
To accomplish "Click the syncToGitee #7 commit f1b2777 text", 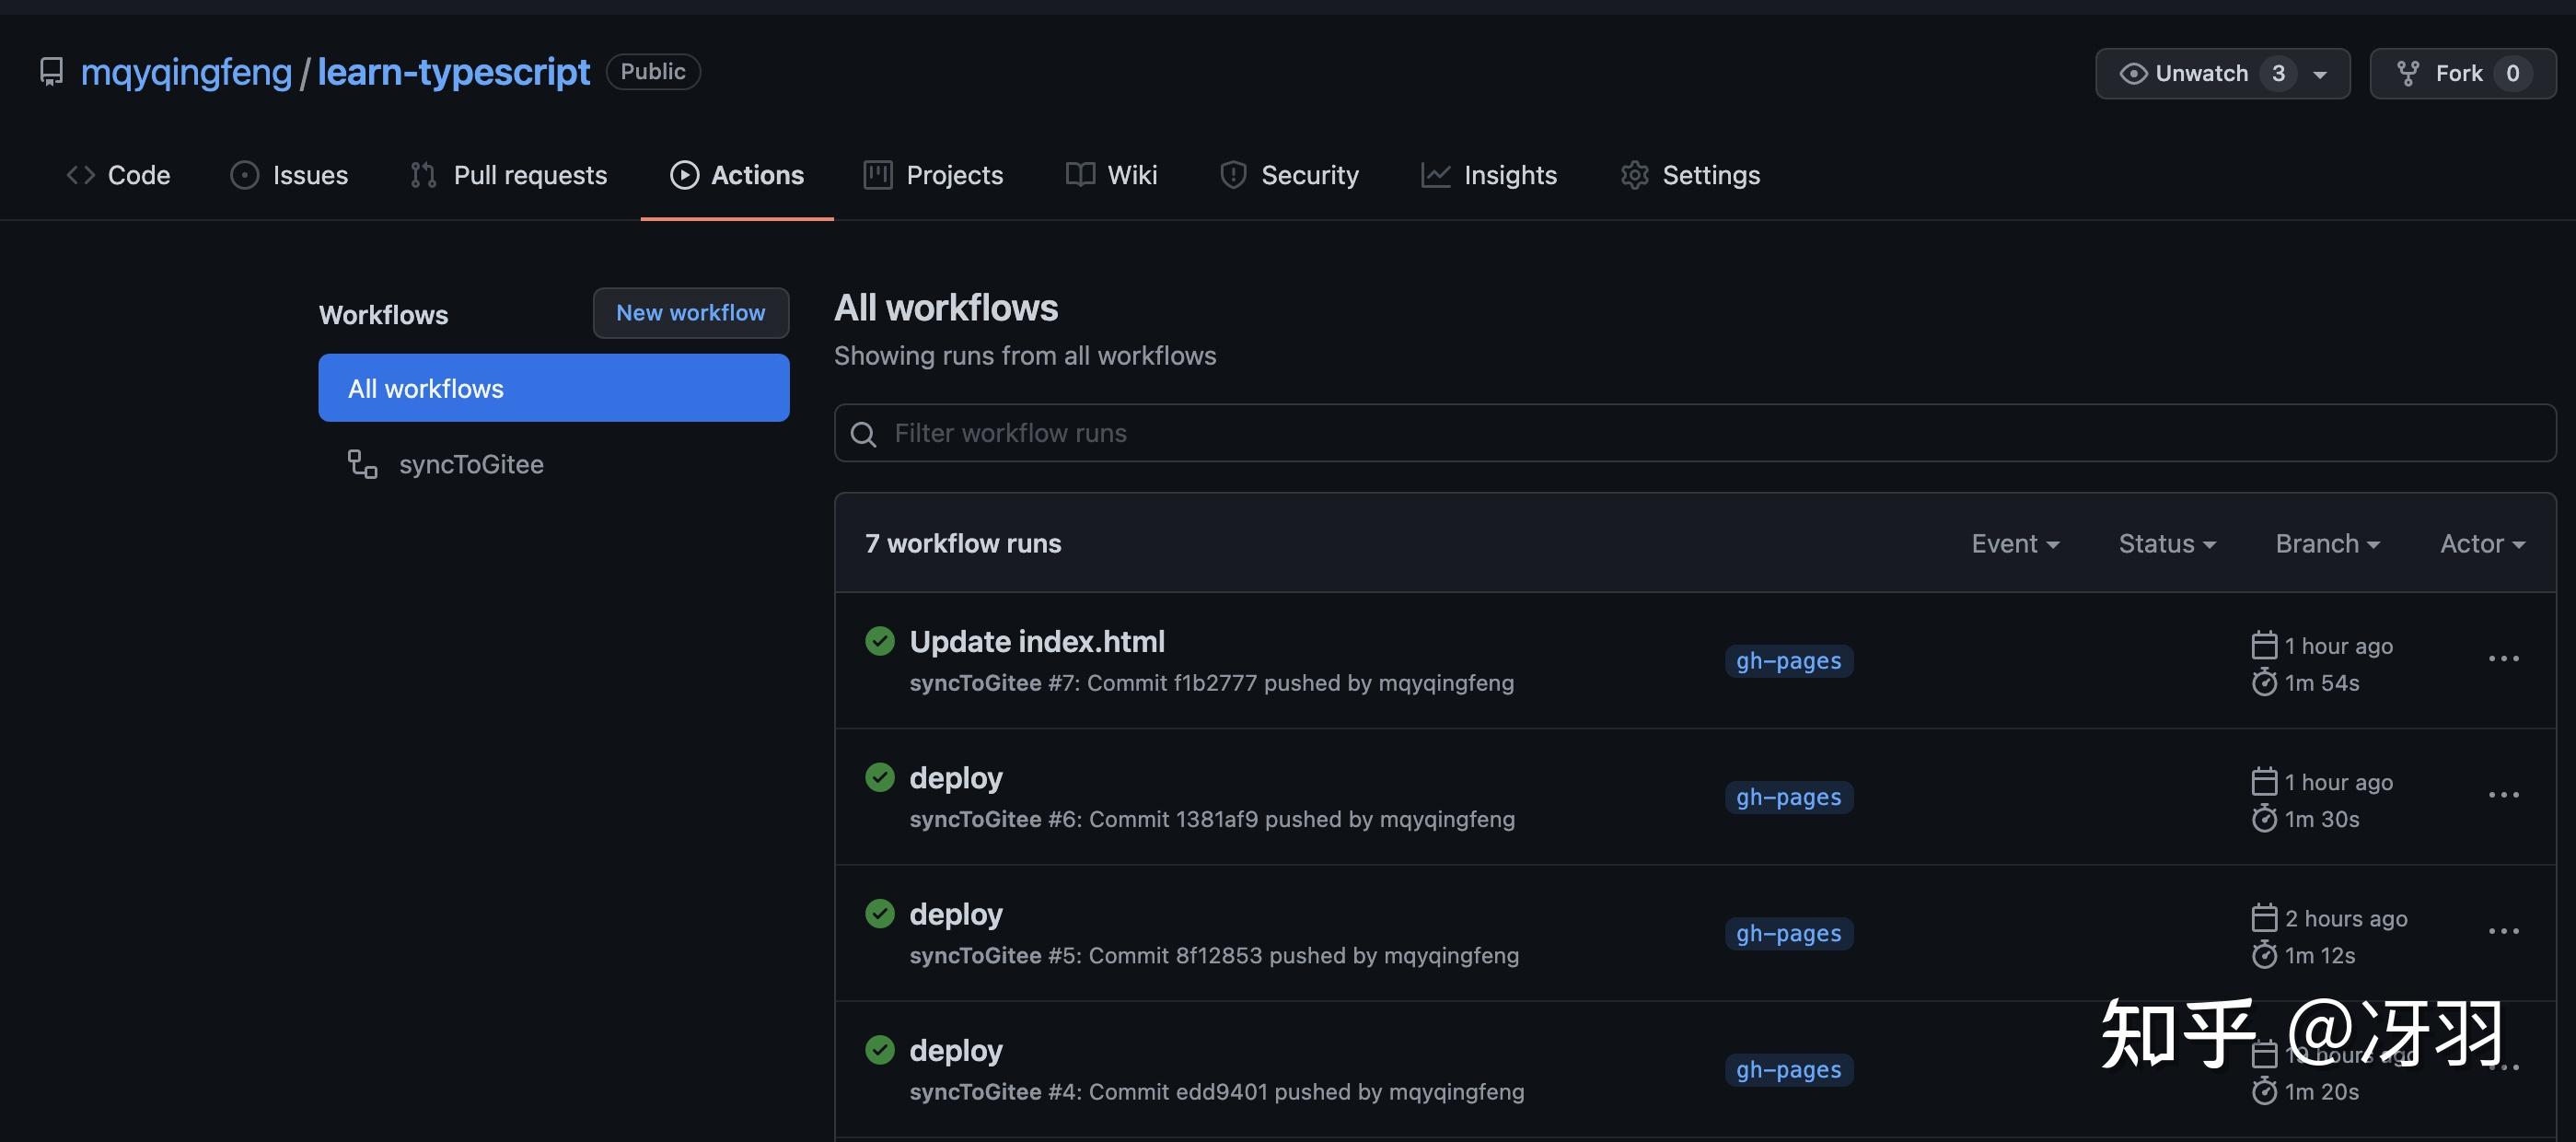I will click(1211, 683).
